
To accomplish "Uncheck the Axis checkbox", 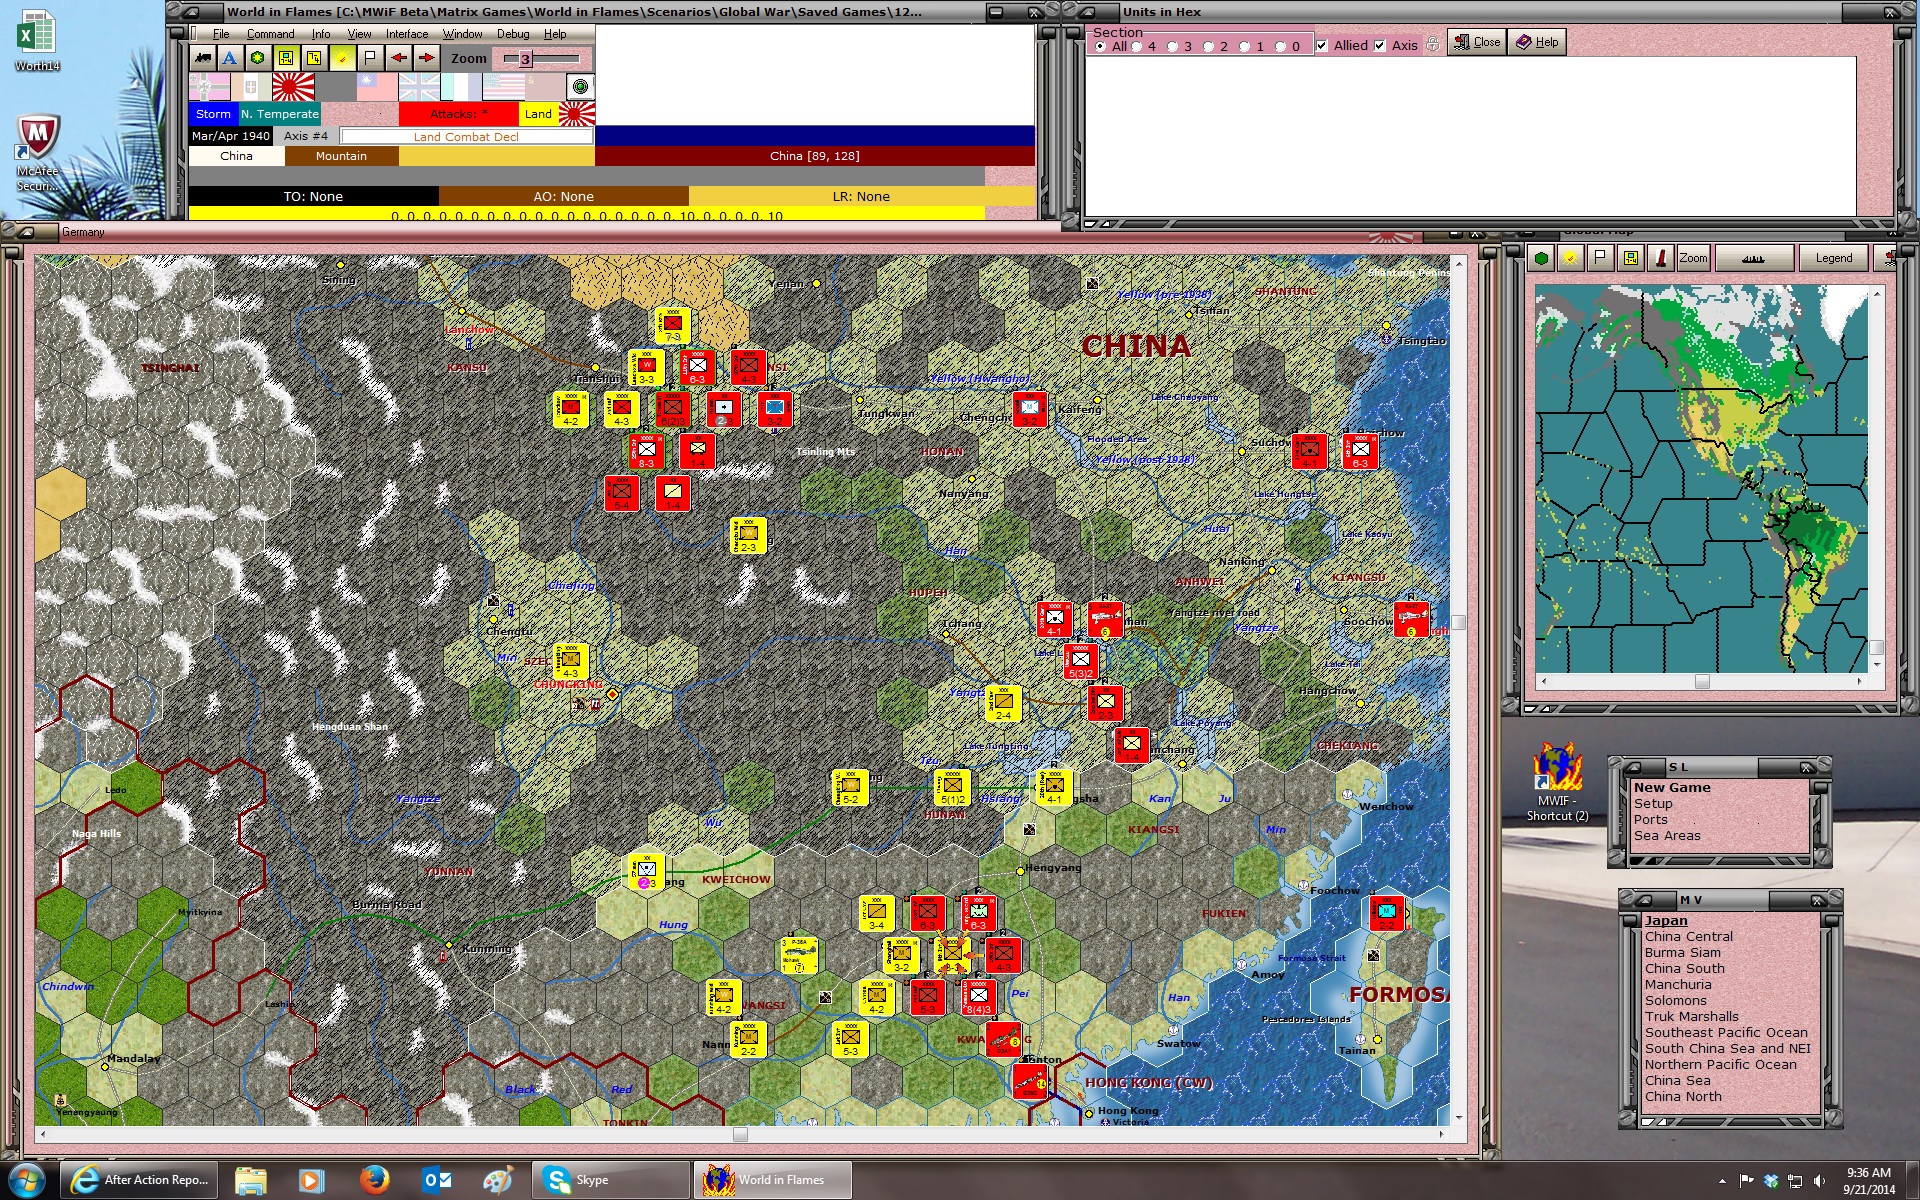I will tap(1380, 46).
